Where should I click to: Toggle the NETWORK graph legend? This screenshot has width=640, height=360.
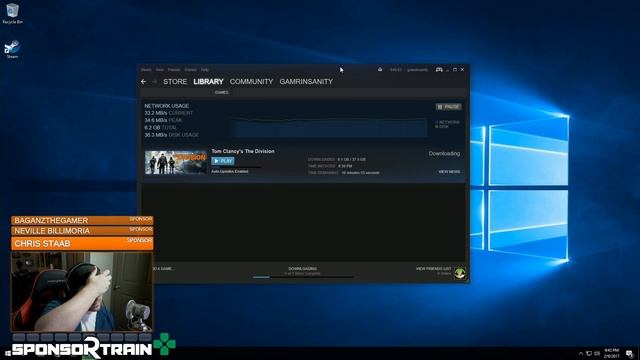pyautogui.click(x=448, y=122)
